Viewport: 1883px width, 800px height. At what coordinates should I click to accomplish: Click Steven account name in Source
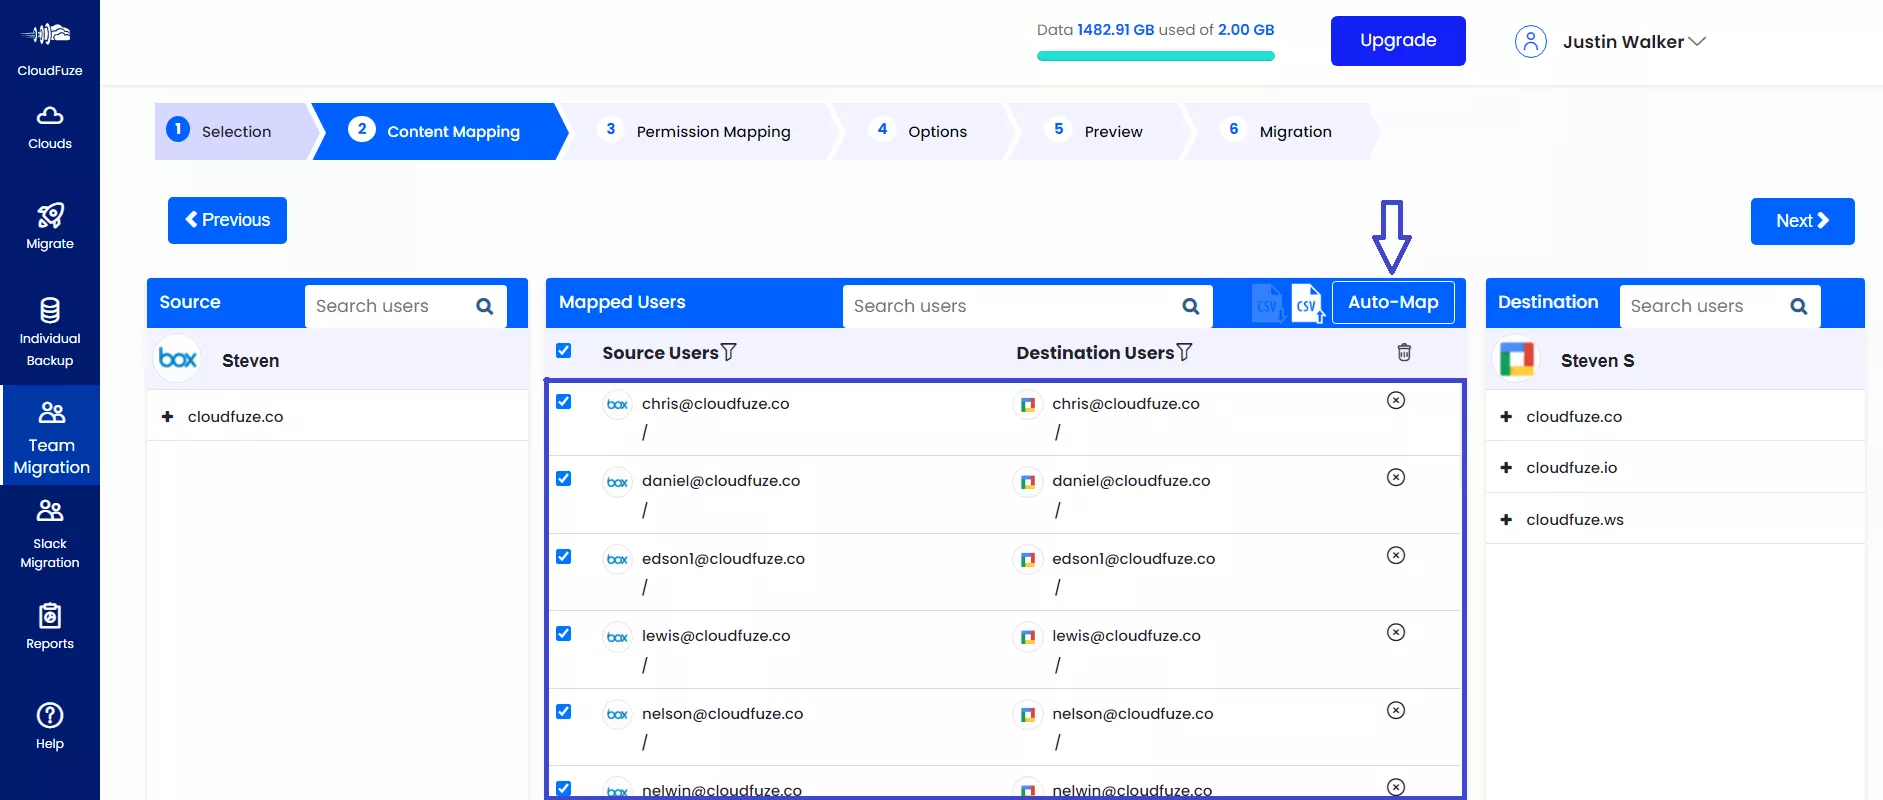[250, 361]
